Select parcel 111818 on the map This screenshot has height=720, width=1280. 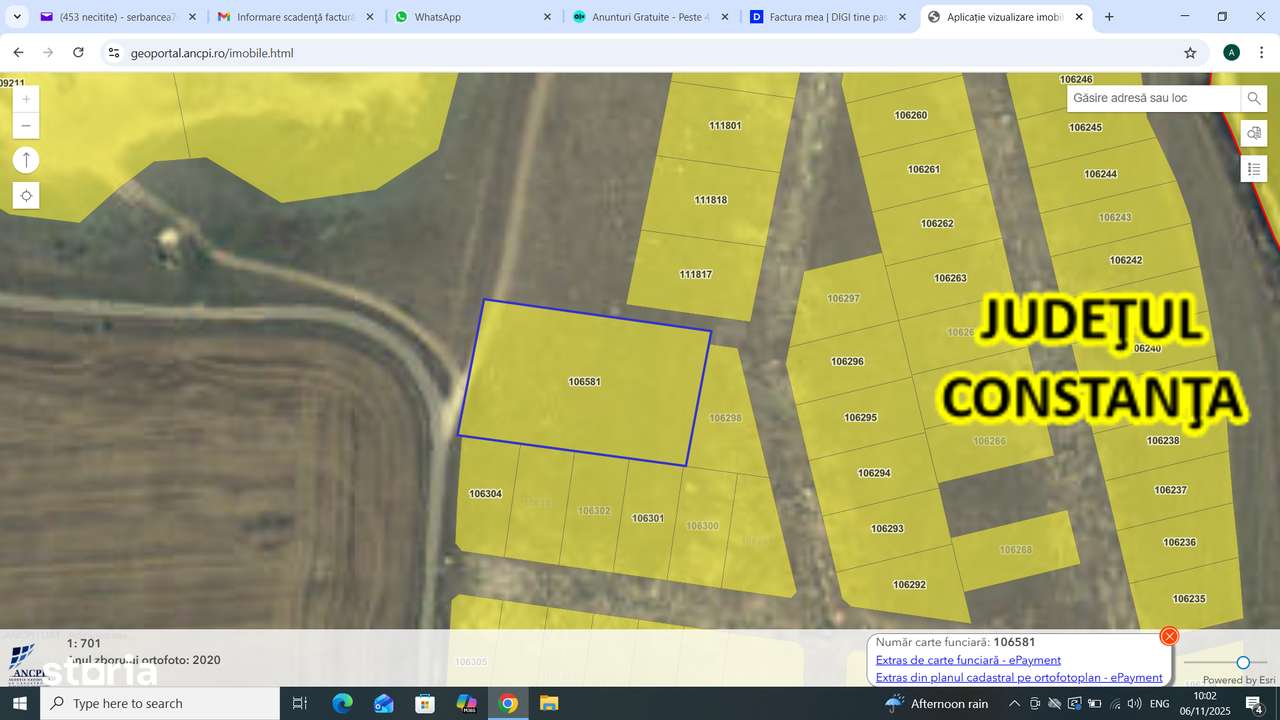click(x=710, y=200)
